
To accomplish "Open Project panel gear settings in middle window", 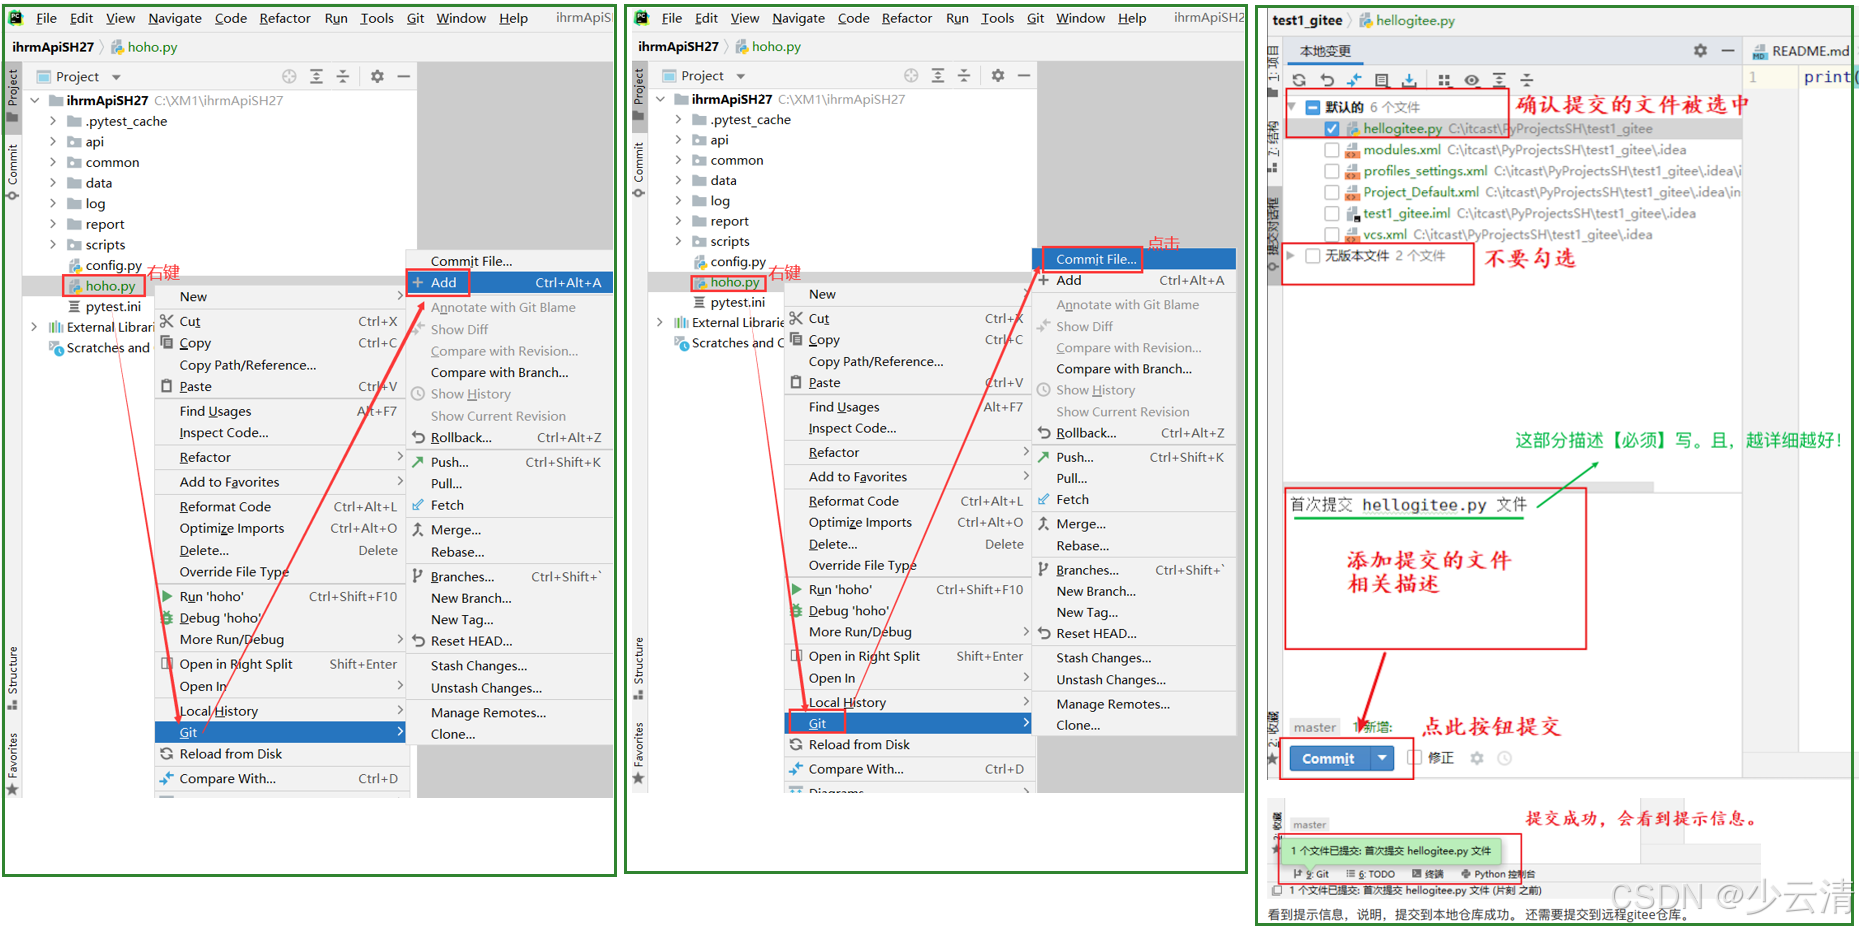I will pyautogui.click(x=998, y=75).
